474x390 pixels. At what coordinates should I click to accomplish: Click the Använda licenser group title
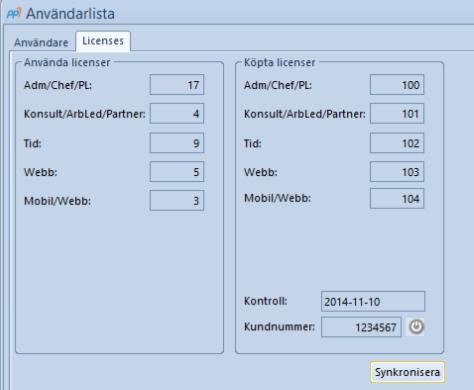[67, 62]
